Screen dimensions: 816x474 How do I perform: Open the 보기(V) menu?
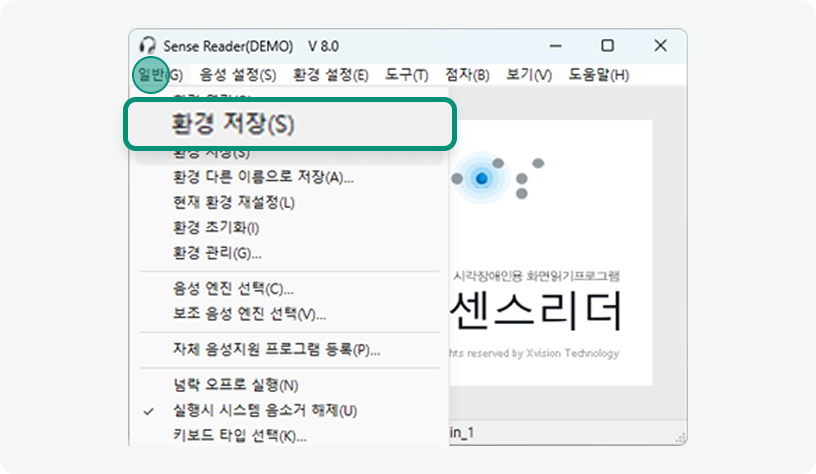pyautogui.click(x=529, y=75)
